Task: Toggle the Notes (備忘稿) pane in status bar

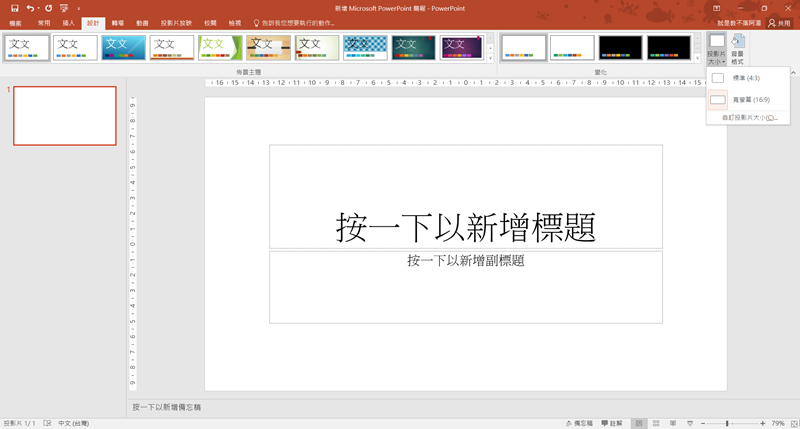Action: click(579, 423)
